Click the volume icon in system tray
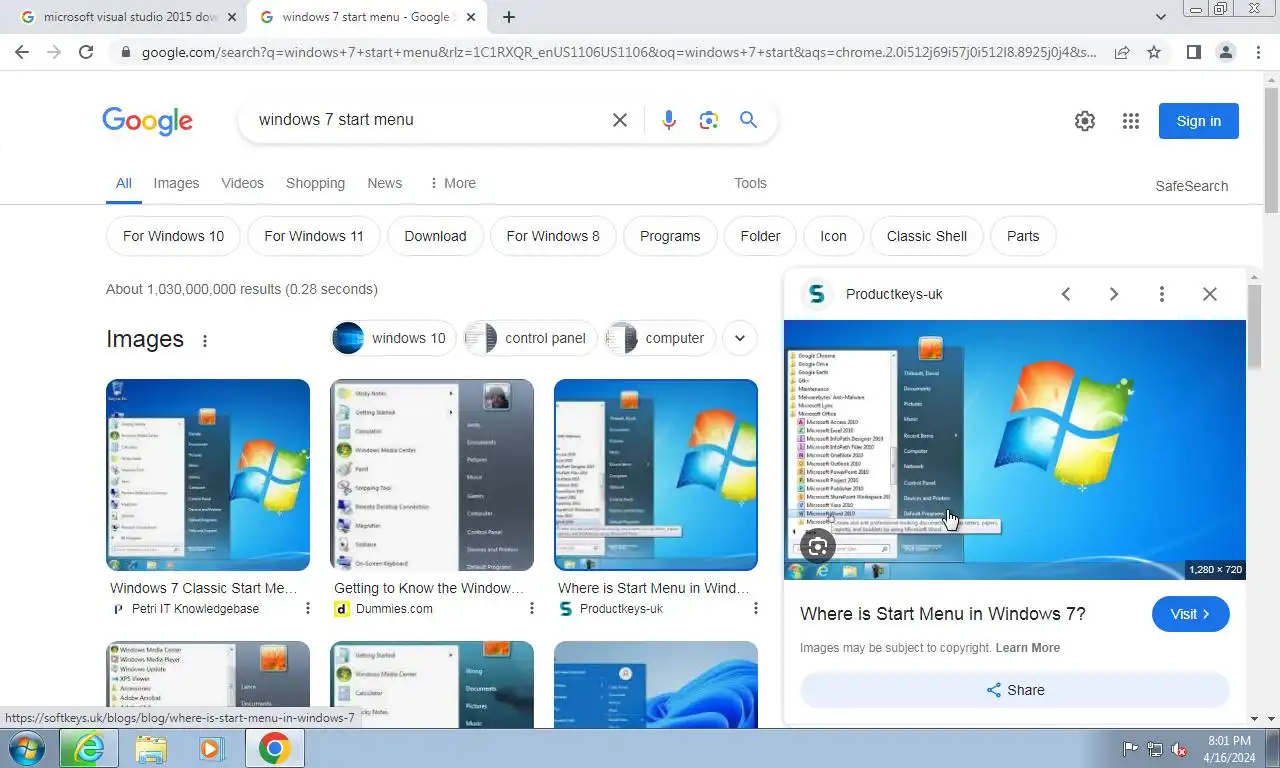The height and width of the screenshot is (768, 1280). tap(1179, 749)
